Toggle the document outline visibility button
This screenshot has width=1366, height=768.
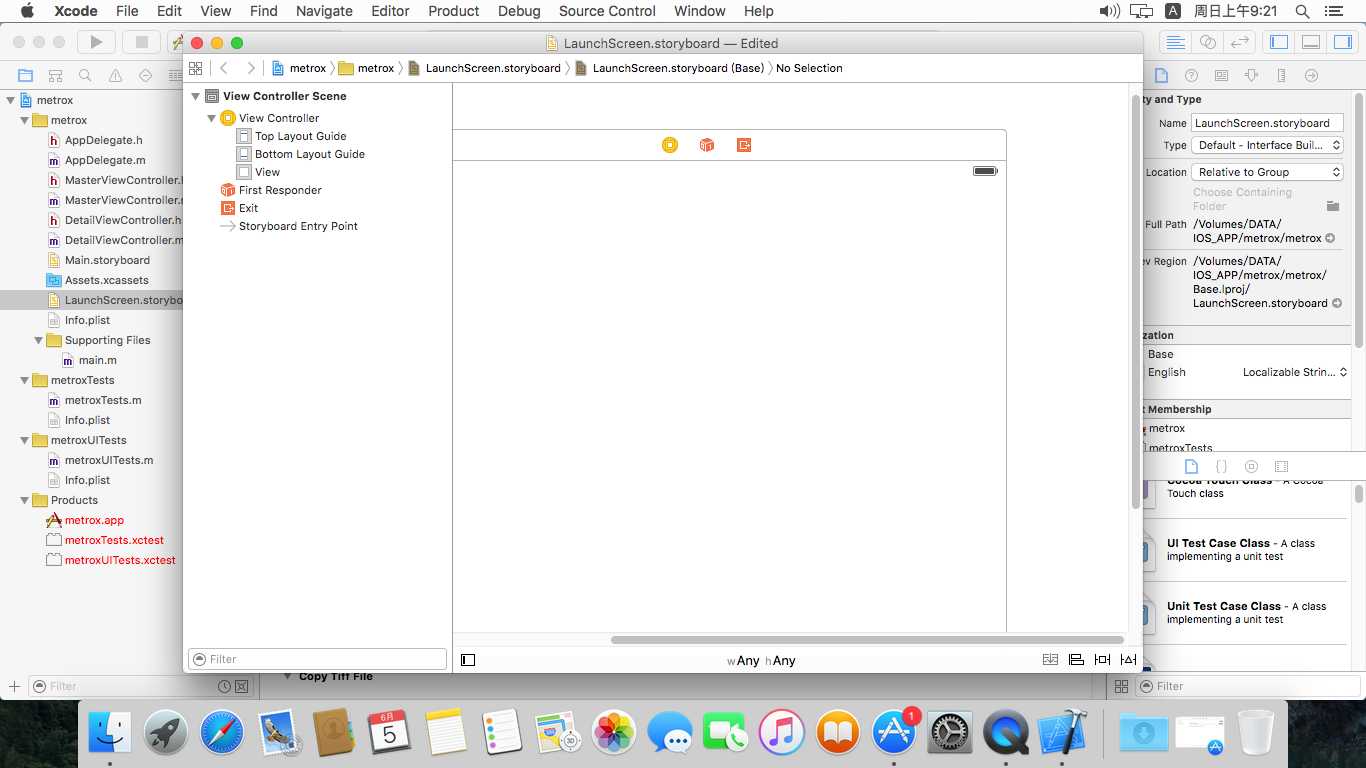click(x=468, y=660)
